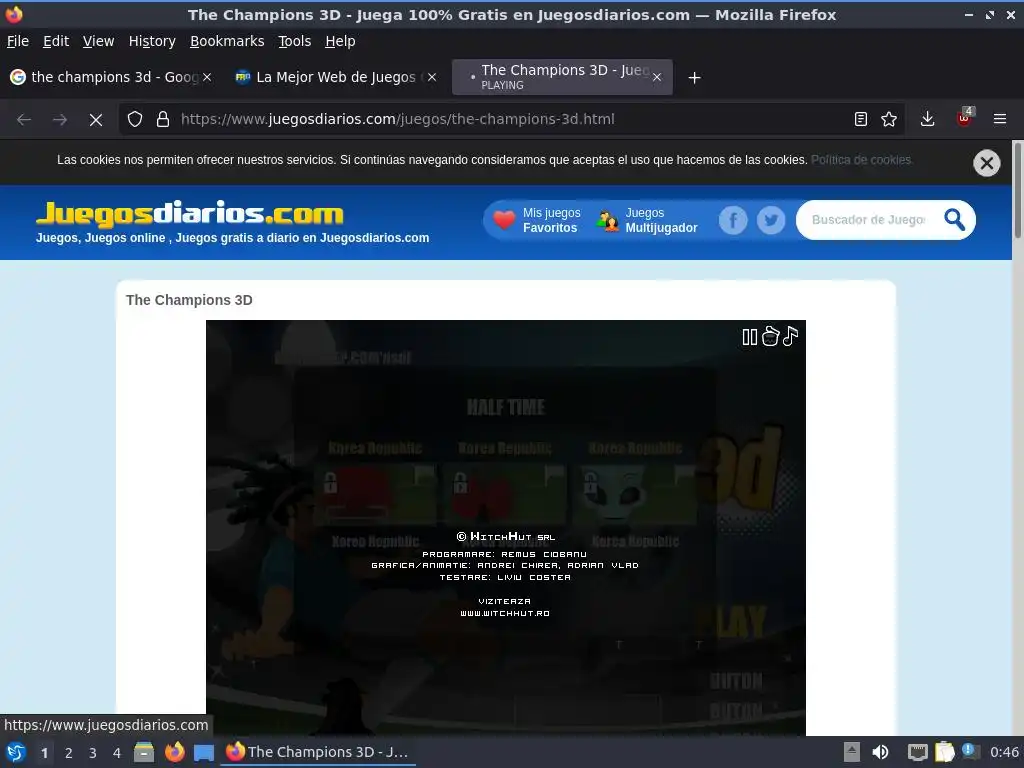The image size is (1024, 768).
Task: Select The Champions 3D taskbar window button
Action: tap(318, 752)
